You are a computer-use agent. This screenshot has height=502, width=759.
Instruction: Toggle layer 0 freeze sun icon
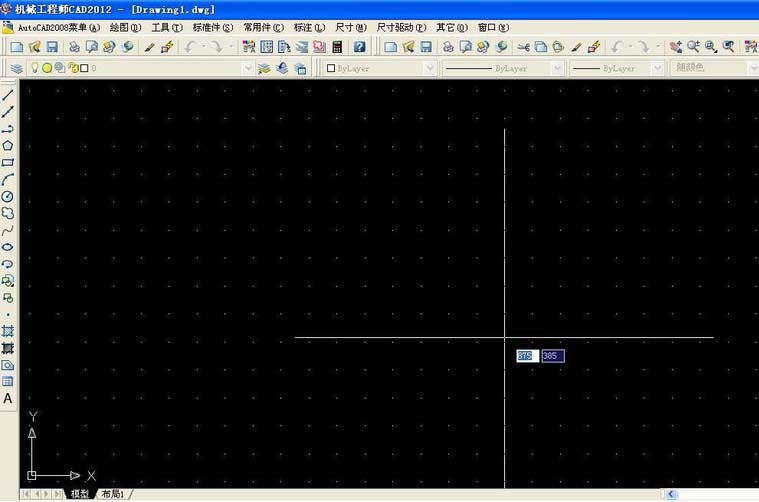tap(47, 68)
